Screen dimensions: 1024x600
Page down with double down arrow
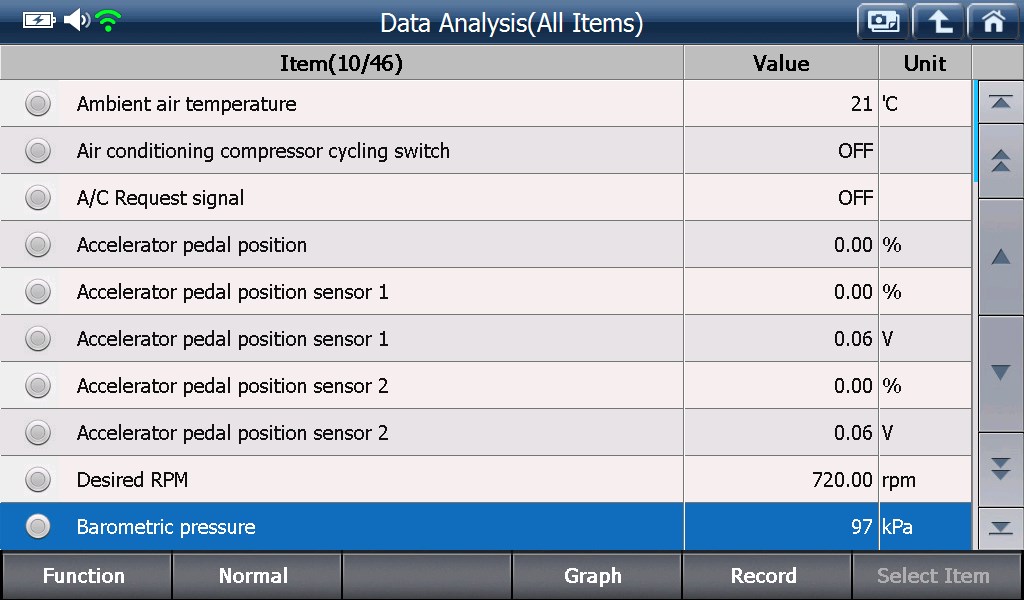(x=1000, y=469)
